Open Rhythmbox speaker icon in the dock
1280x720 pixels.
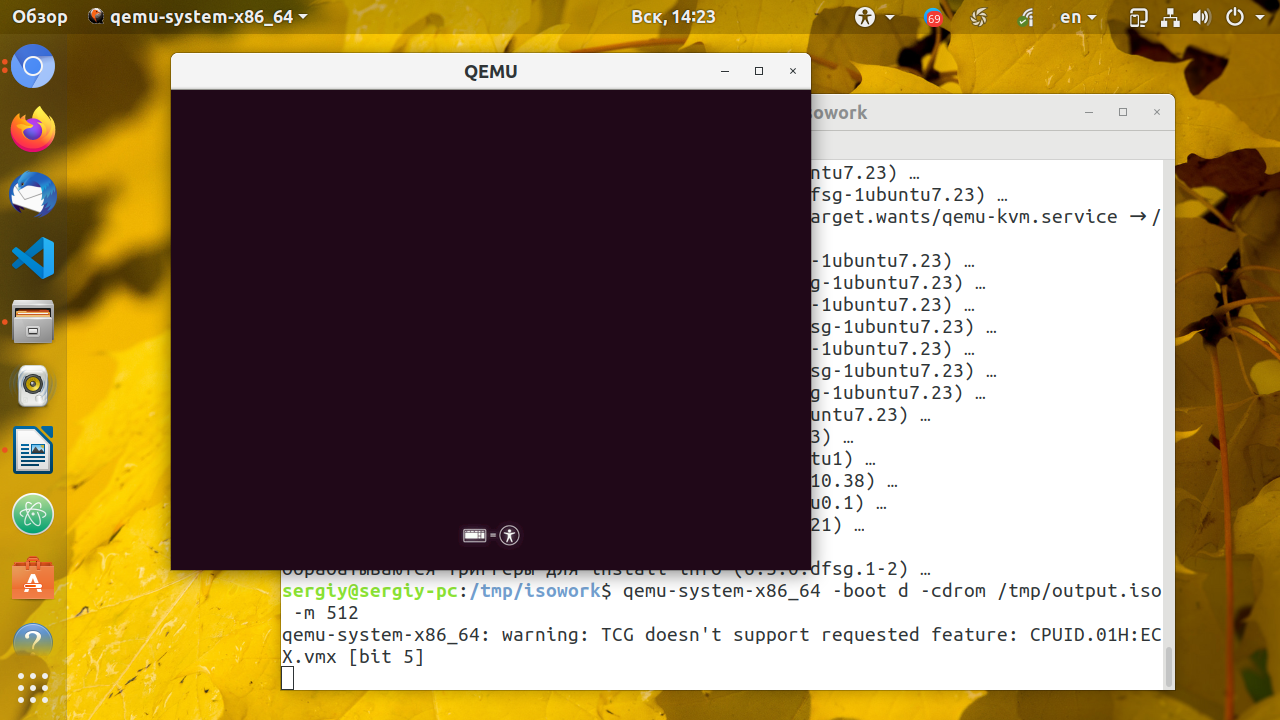[33, 386]
